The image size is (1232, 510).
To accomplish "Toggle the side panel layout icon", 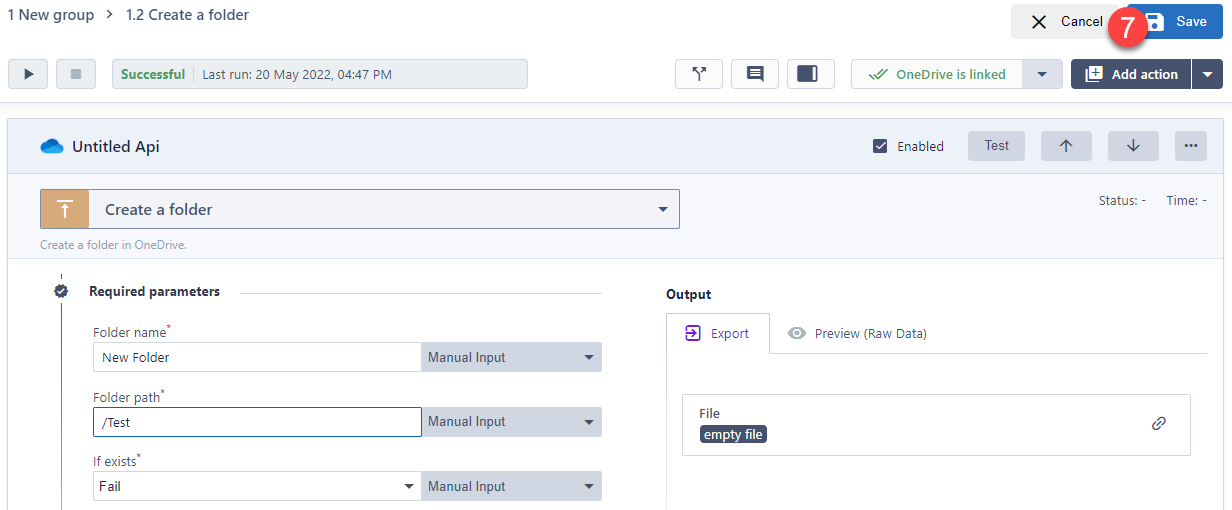I will coord(810,74).
